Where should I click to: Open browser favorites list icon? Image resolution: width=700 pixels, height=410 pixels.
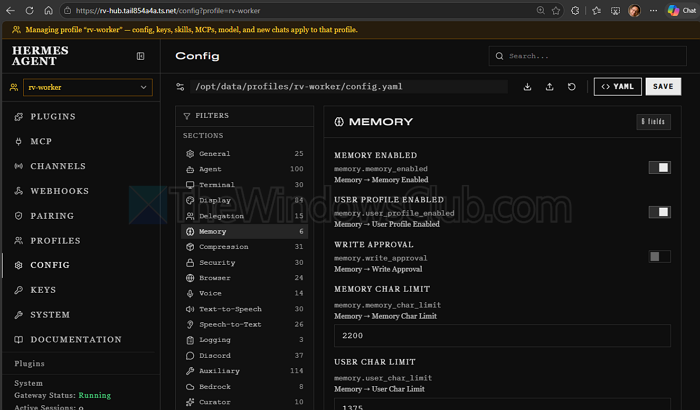(x=596, y=10)
